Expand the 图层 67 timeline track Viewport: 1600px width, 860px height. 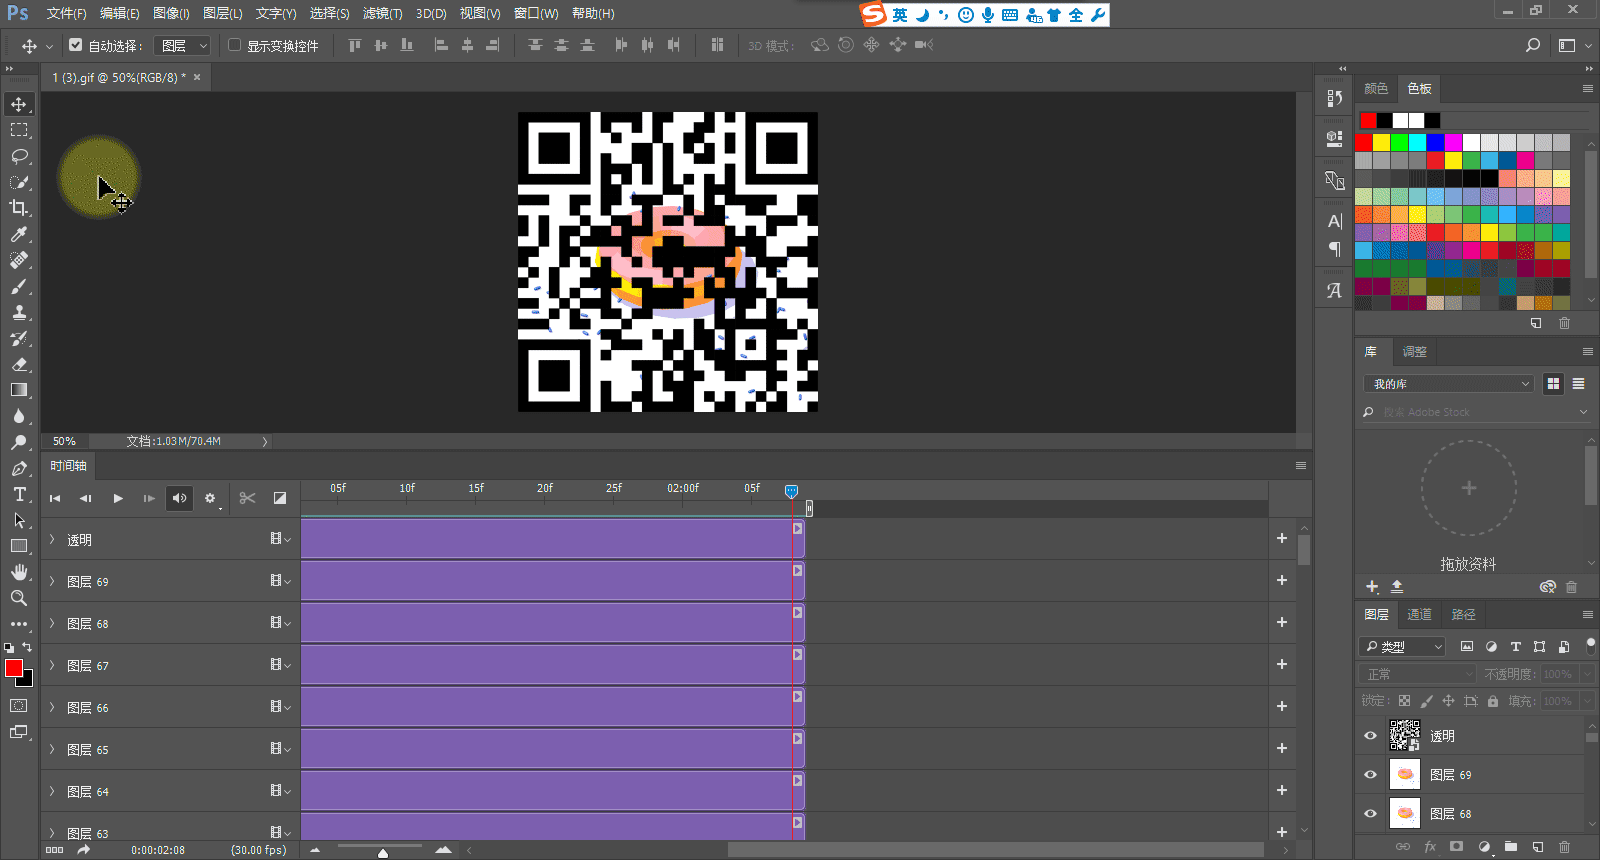pyautogui.click(x=52, y=665)
